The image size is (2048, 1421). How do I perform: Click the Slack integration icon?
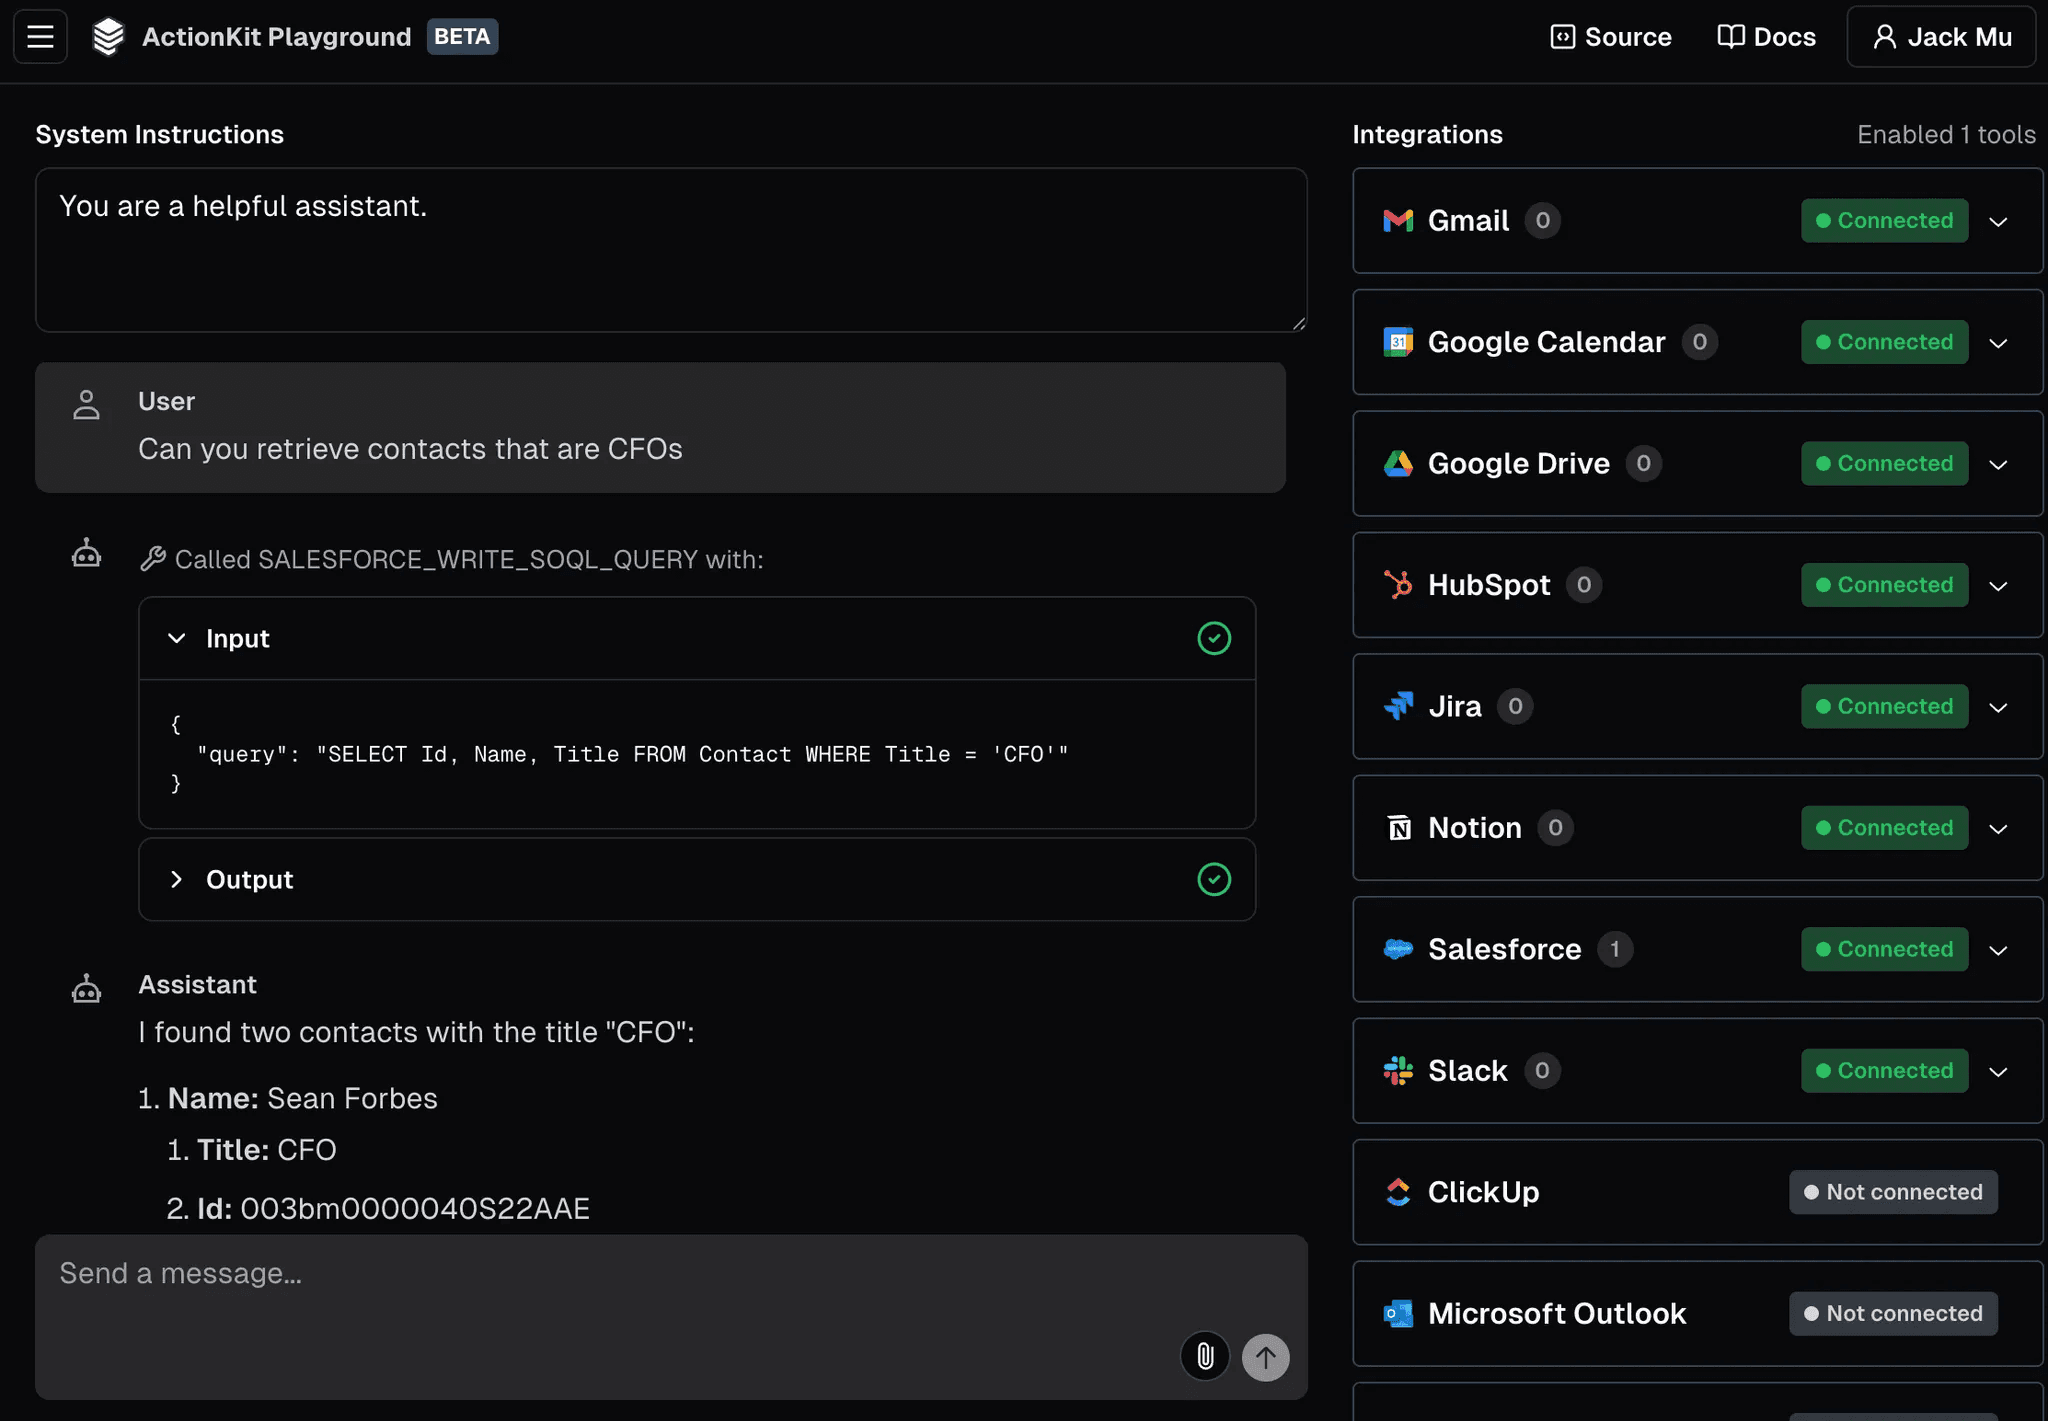[1398, 1071]
